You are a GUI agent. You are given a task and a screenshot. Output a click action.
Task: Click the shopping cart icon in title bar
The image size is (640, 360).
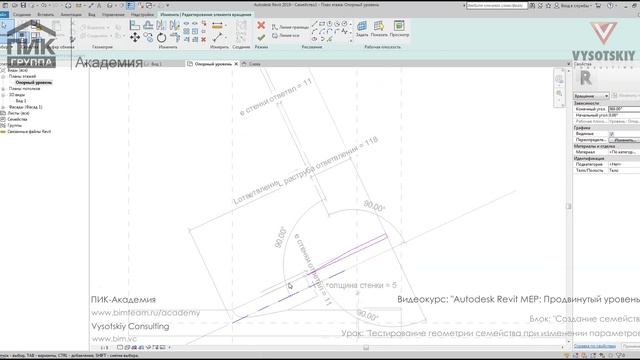[x=598, y=5]
